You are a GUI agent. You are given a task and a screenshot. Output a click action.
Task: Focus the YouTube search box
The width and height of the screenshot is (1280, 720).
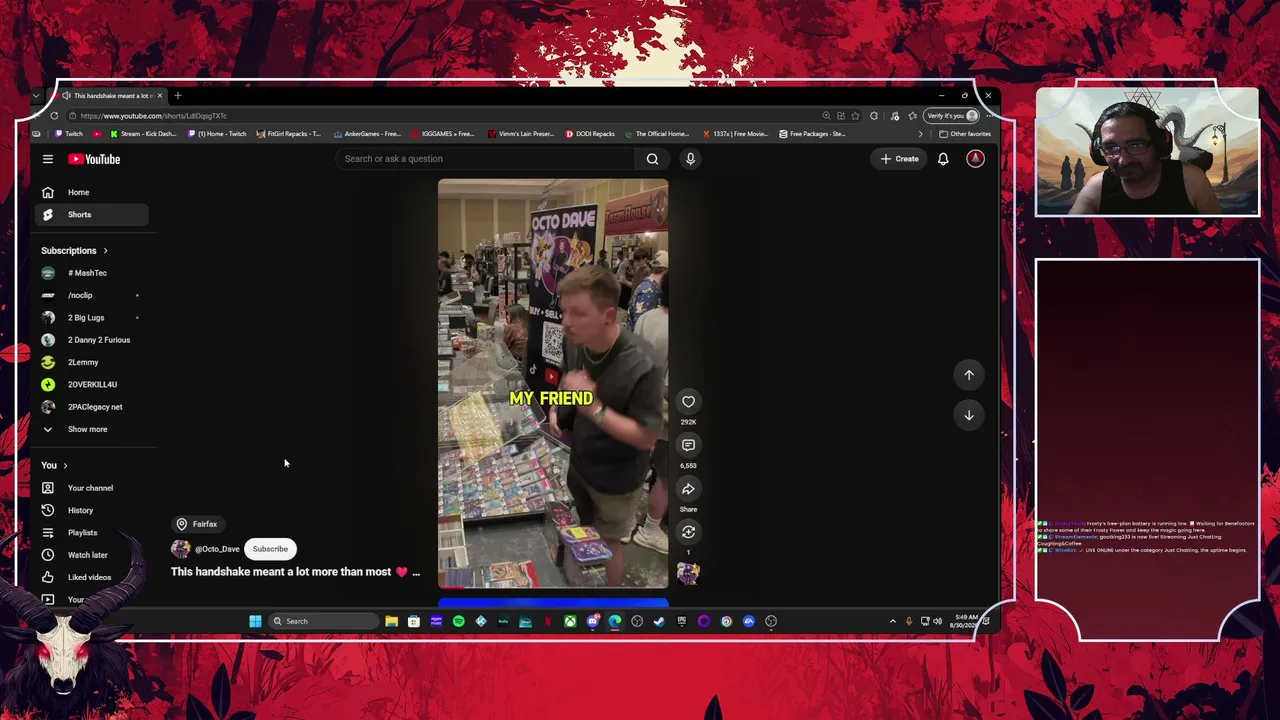487,159
